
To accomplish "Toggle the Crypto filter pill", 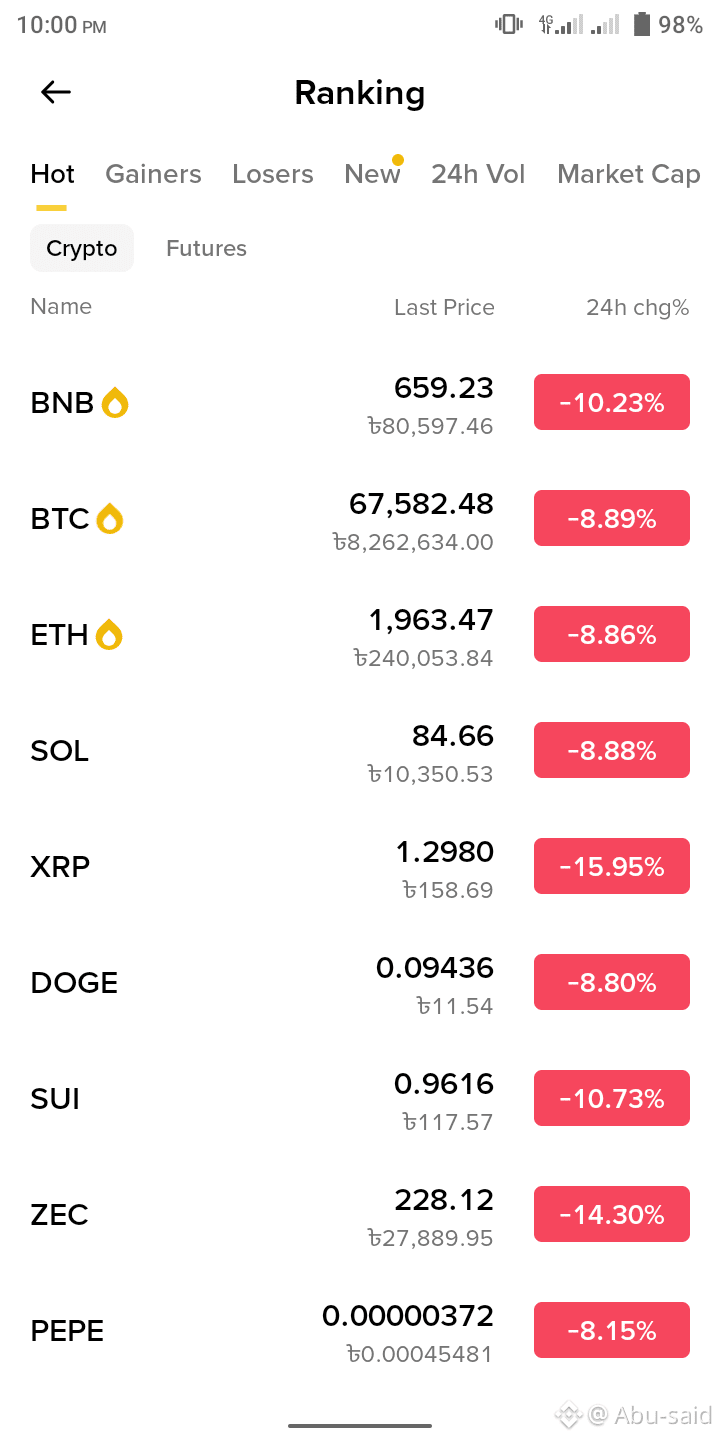I will [x=82, y=248].
